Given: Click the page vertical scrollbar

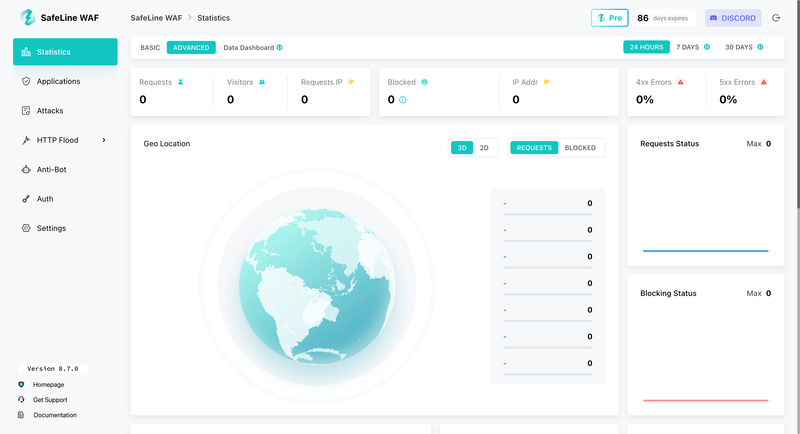Looking at the screenshot, I should tap(797, 105).
